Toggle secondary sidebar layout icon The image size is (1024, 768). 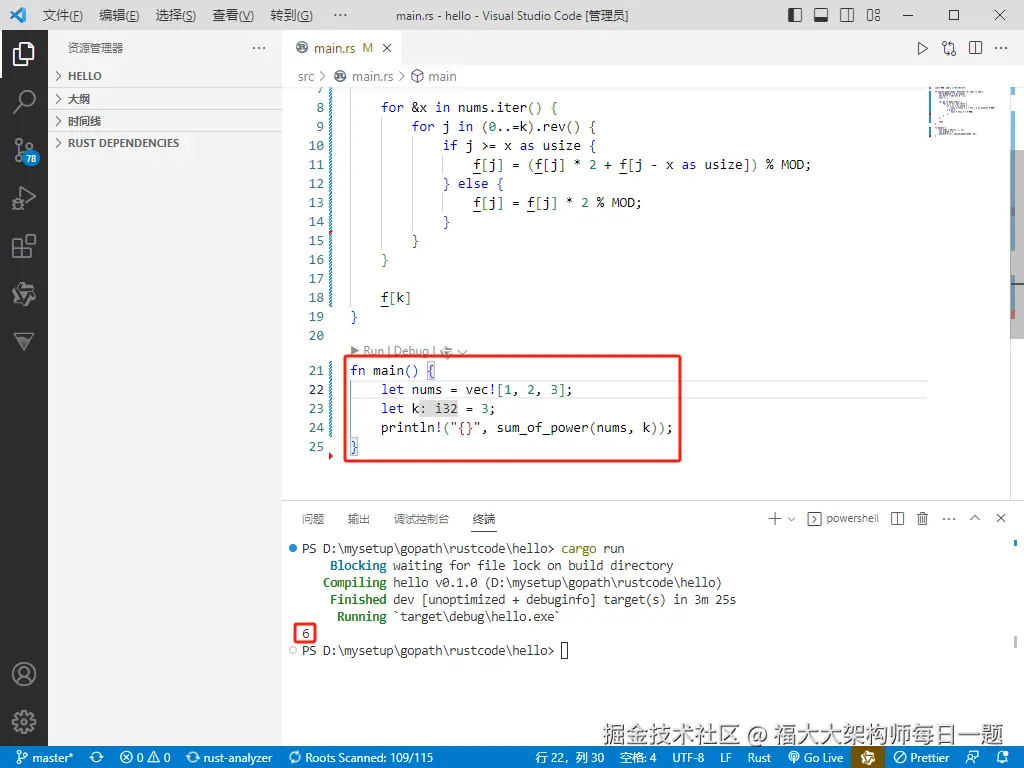[847, 15]
